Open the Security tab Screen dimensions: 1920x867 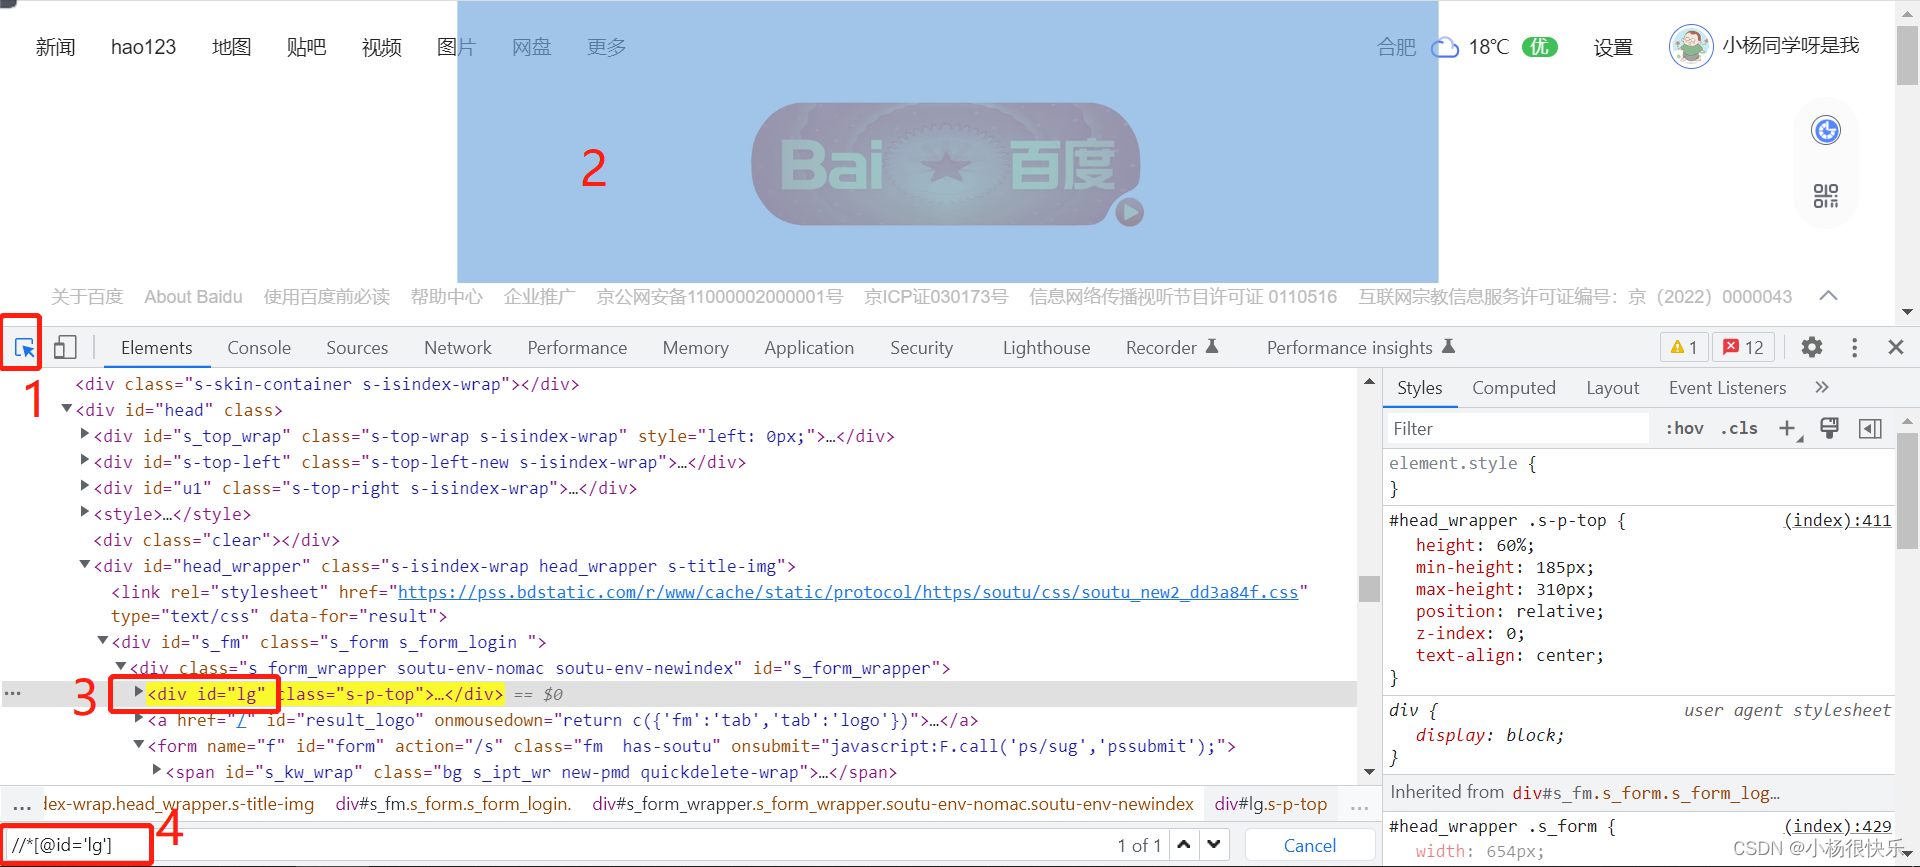(x=921, y=347)
